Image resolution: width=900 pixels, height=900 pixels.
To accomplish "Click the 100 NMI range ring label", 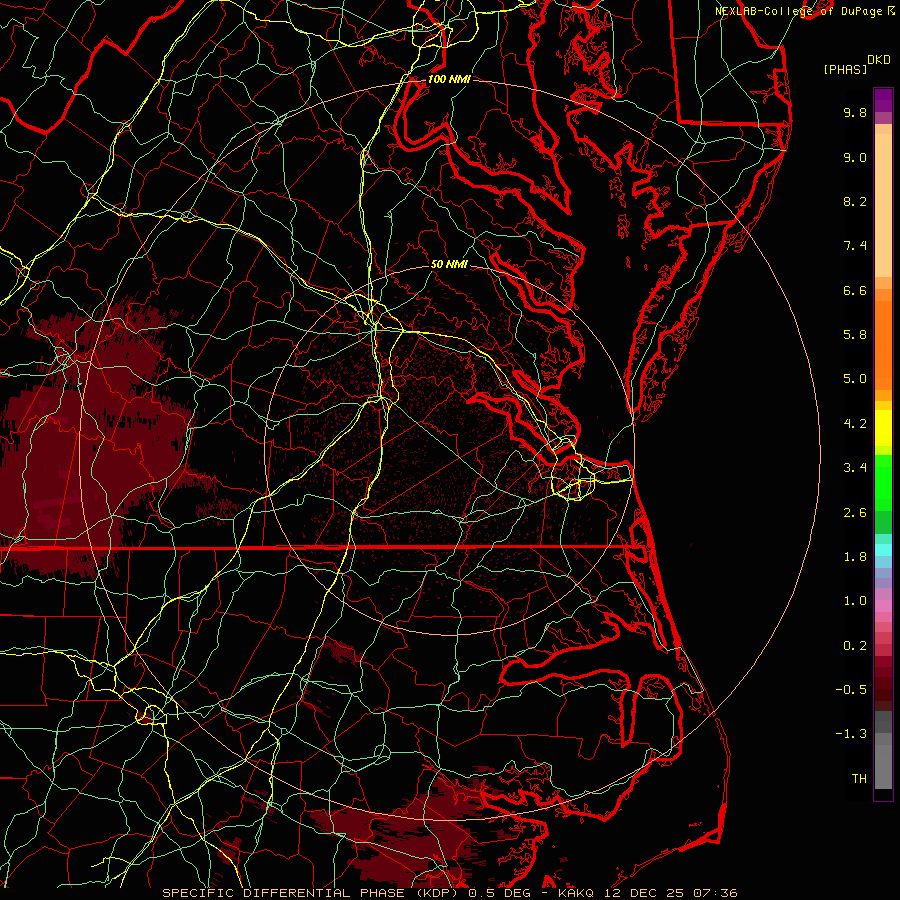I will 449,79.
